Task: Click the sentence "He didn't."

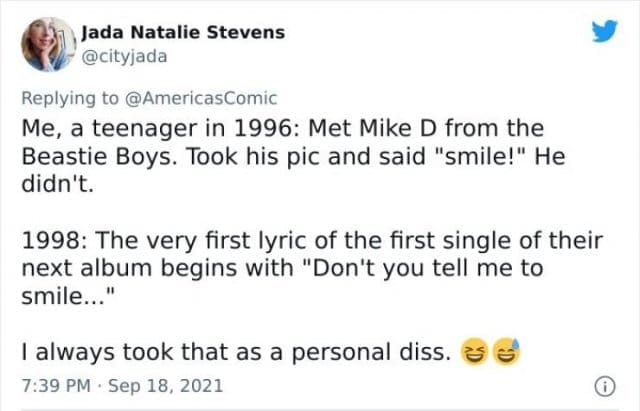Action: pos(300,172)
